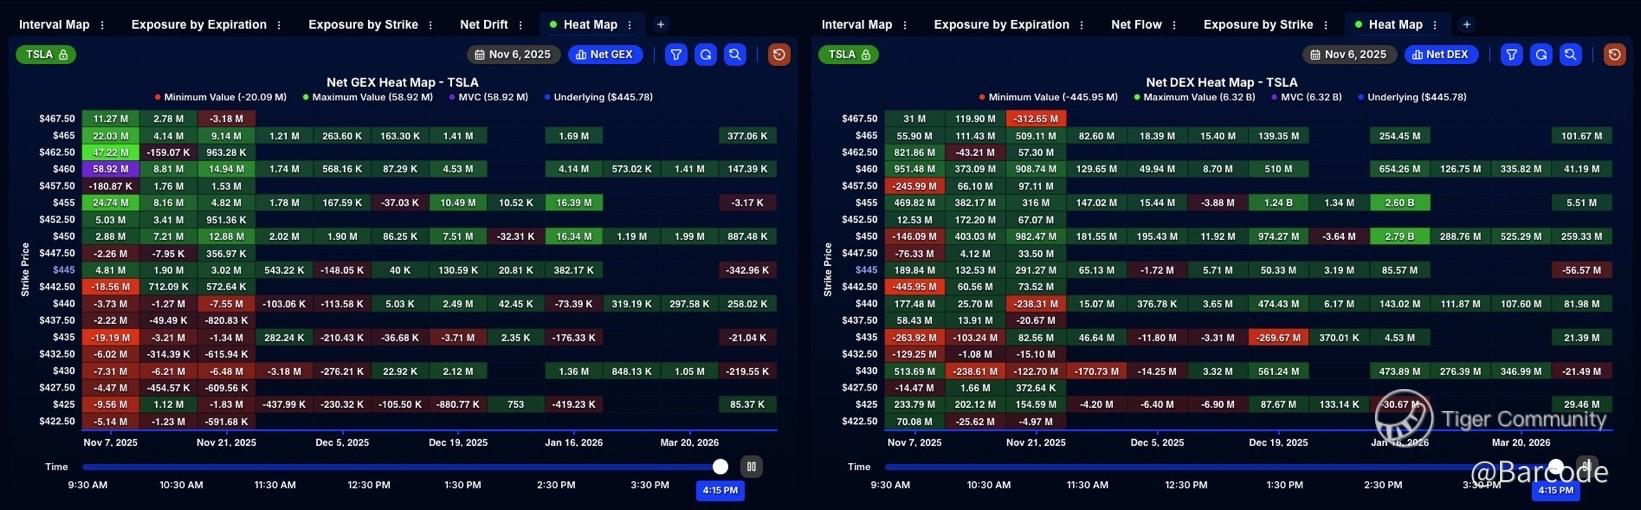This screenshot has height=510, width=1641.
Task: Toggle Maximum Value (58.92 M) legend item
Action: click(368, 97)
